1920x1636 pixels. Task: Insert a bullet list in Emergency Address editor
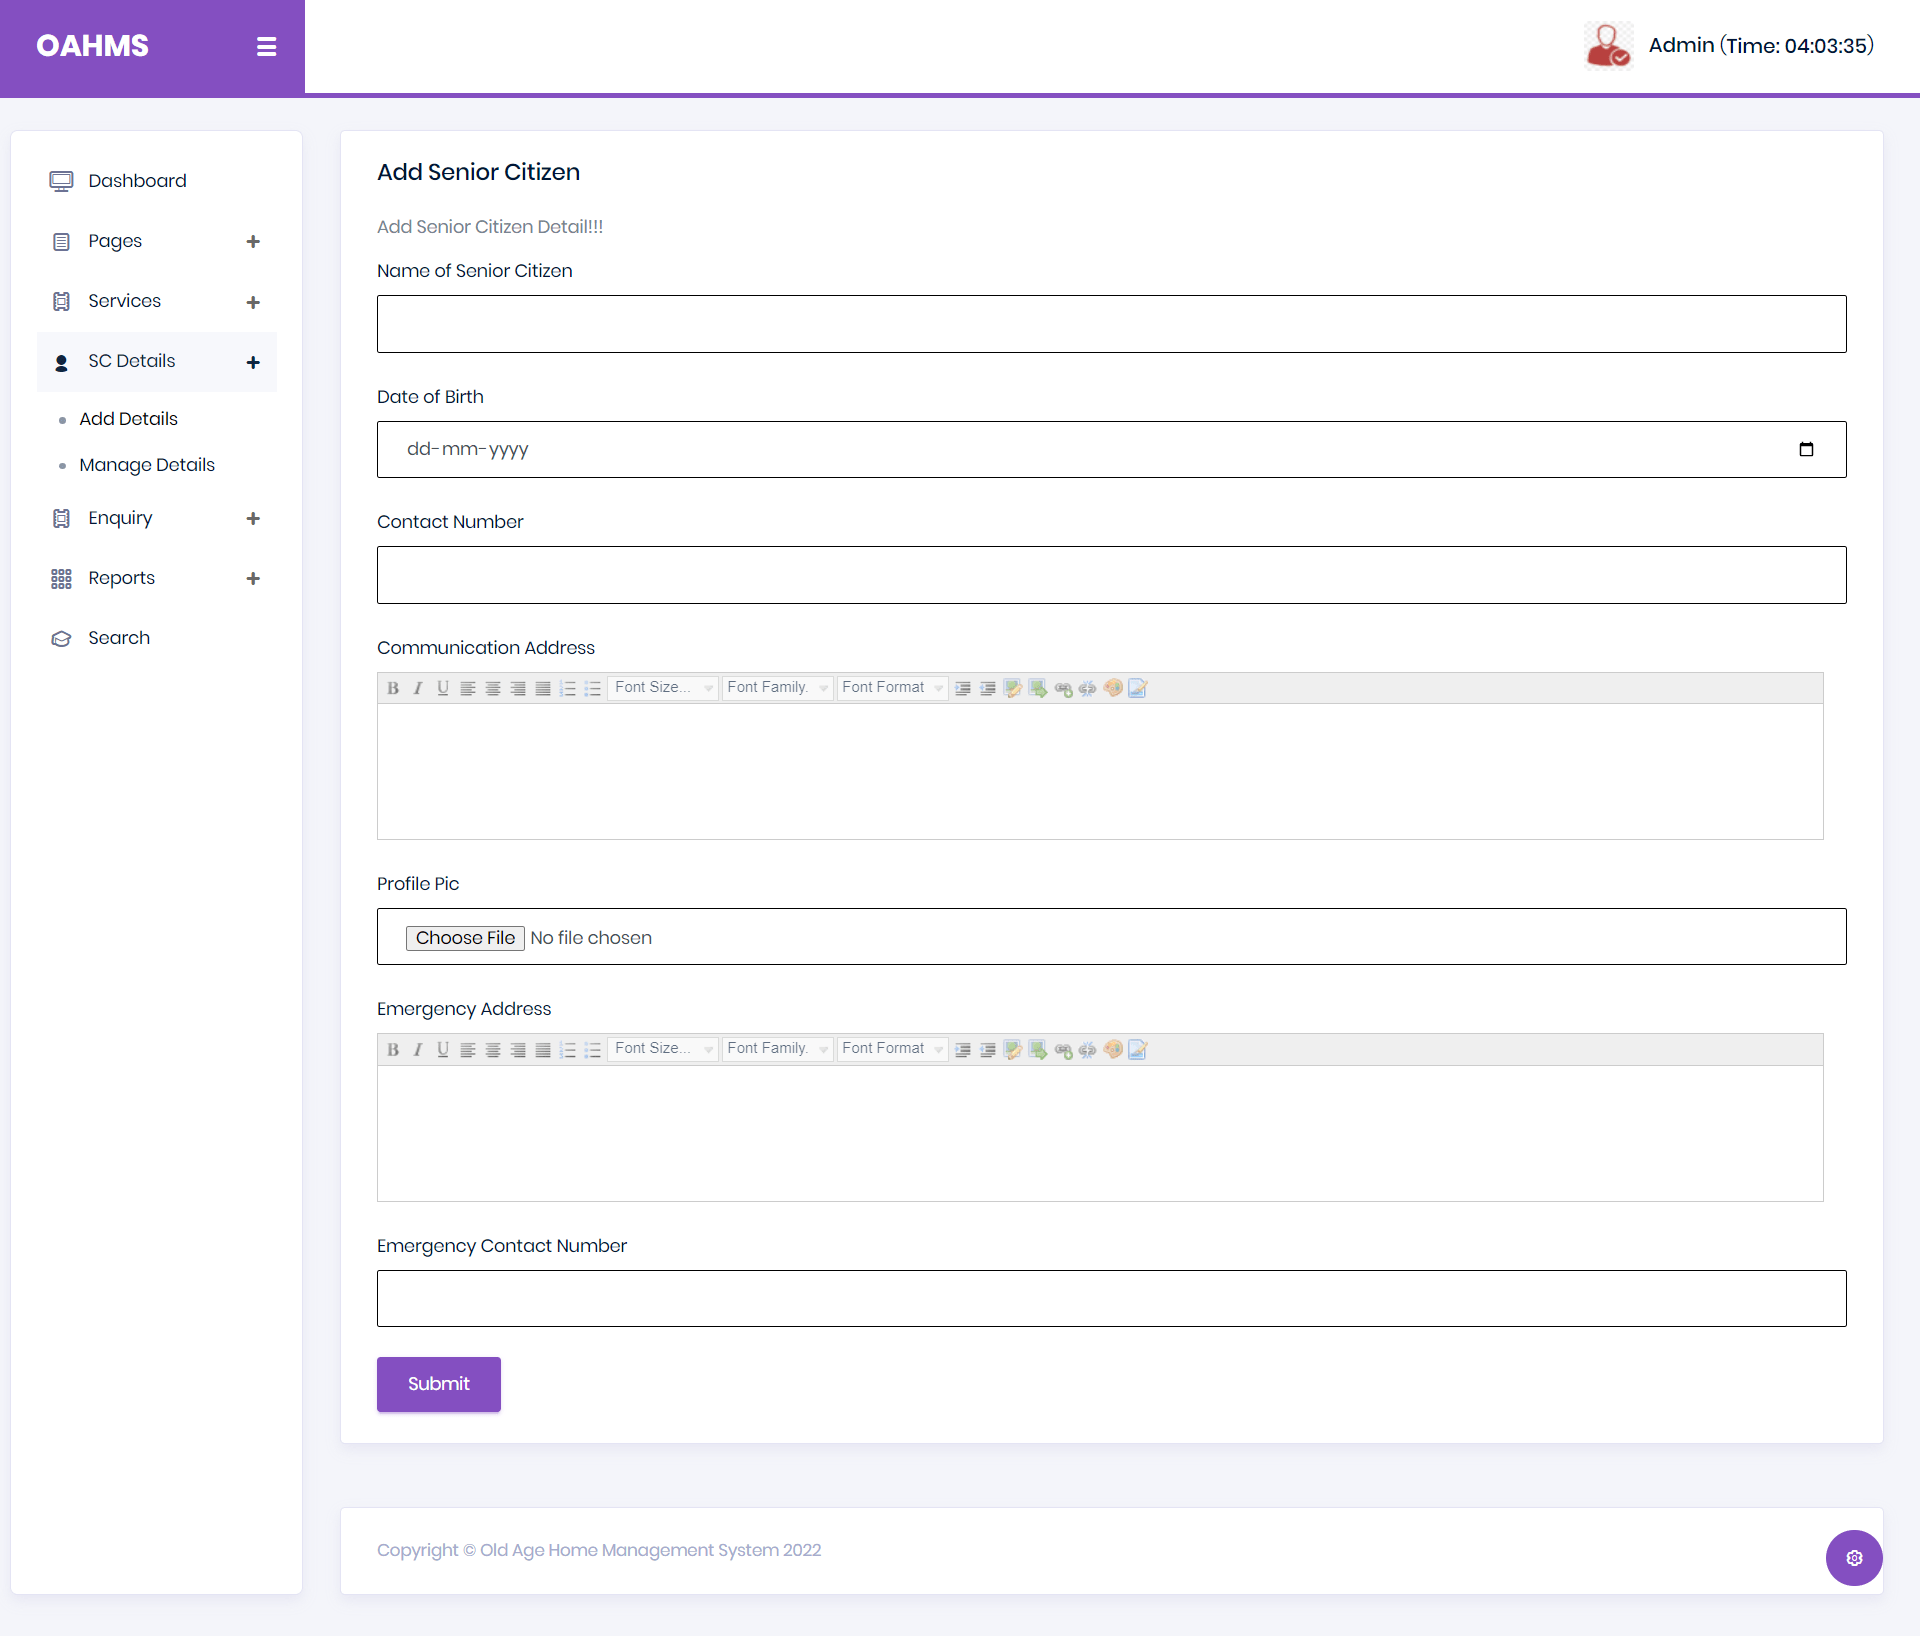pyautogui.click(x=592, y=1049)
